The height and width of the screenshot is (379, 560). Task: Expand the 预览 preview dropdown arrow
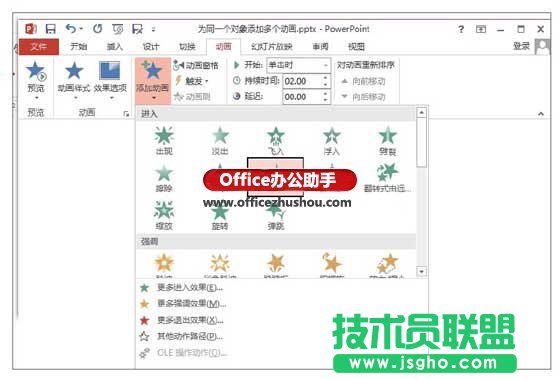[x=36, y=98]
